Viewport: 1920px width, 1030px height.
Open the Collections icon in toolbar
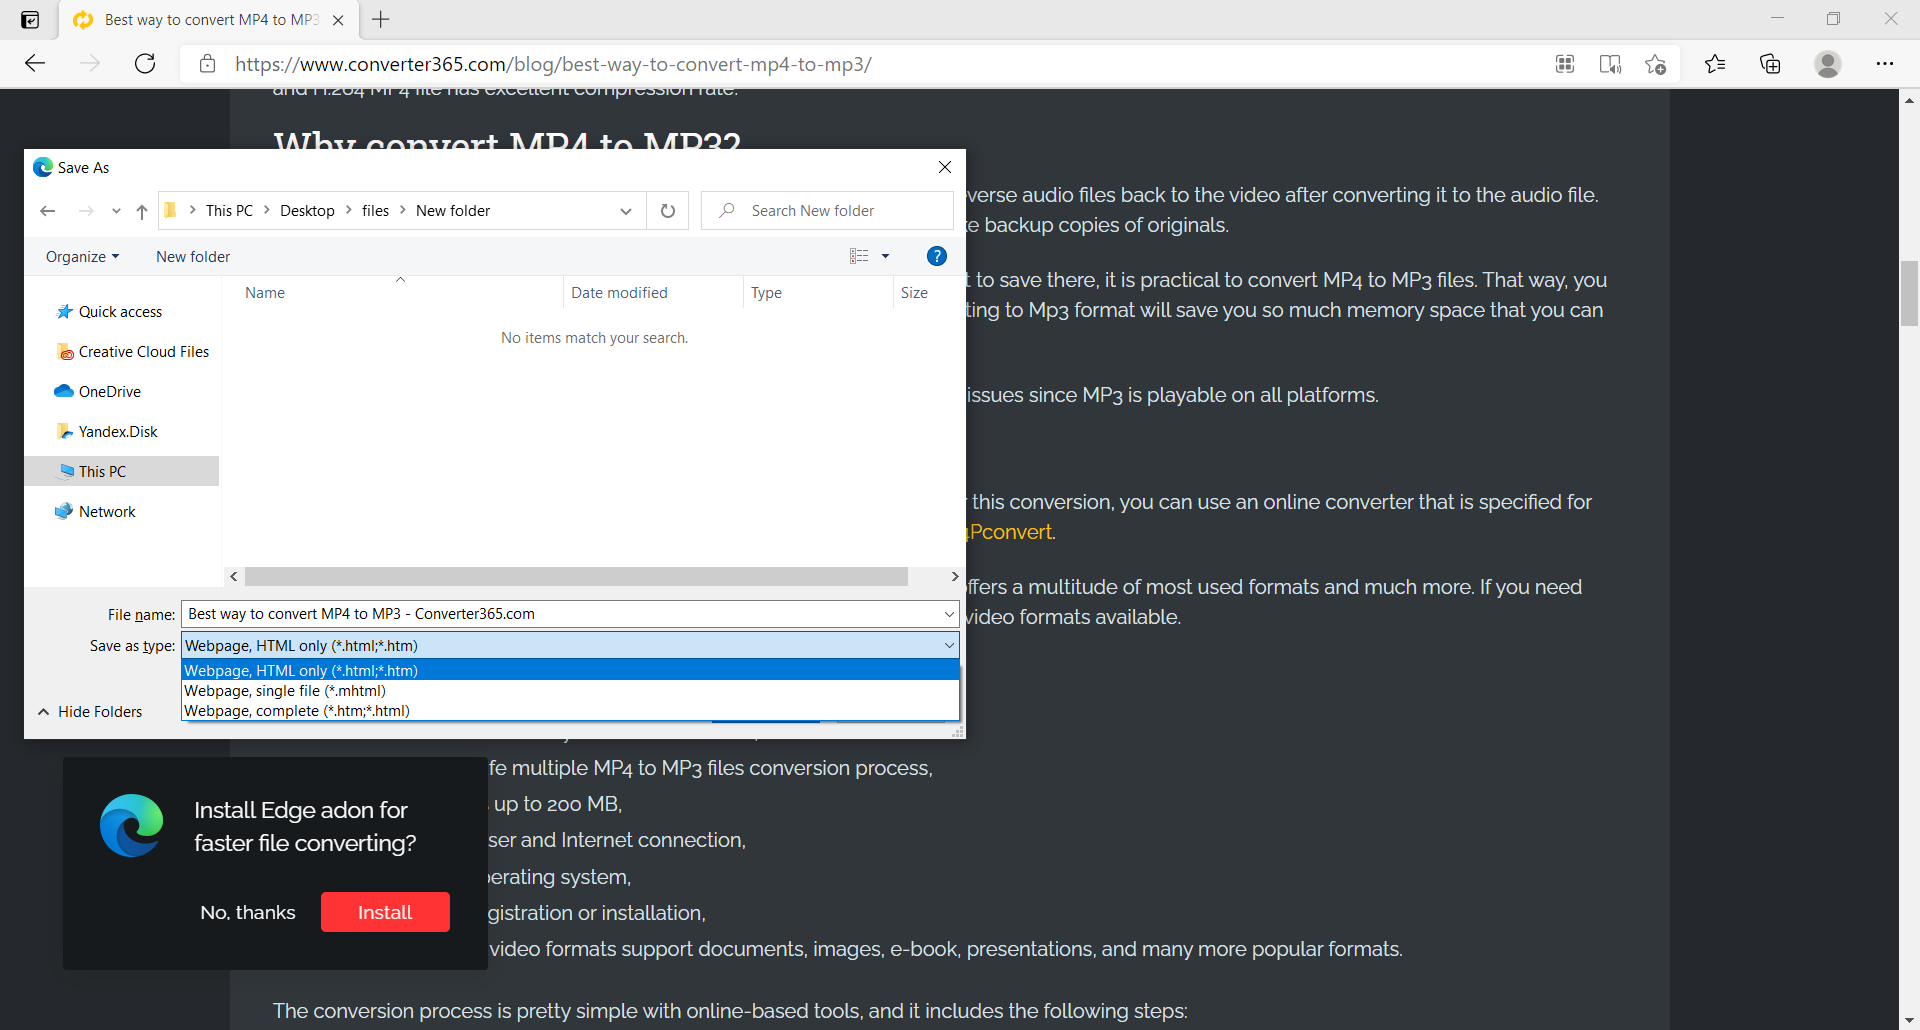coord(1770,64)
